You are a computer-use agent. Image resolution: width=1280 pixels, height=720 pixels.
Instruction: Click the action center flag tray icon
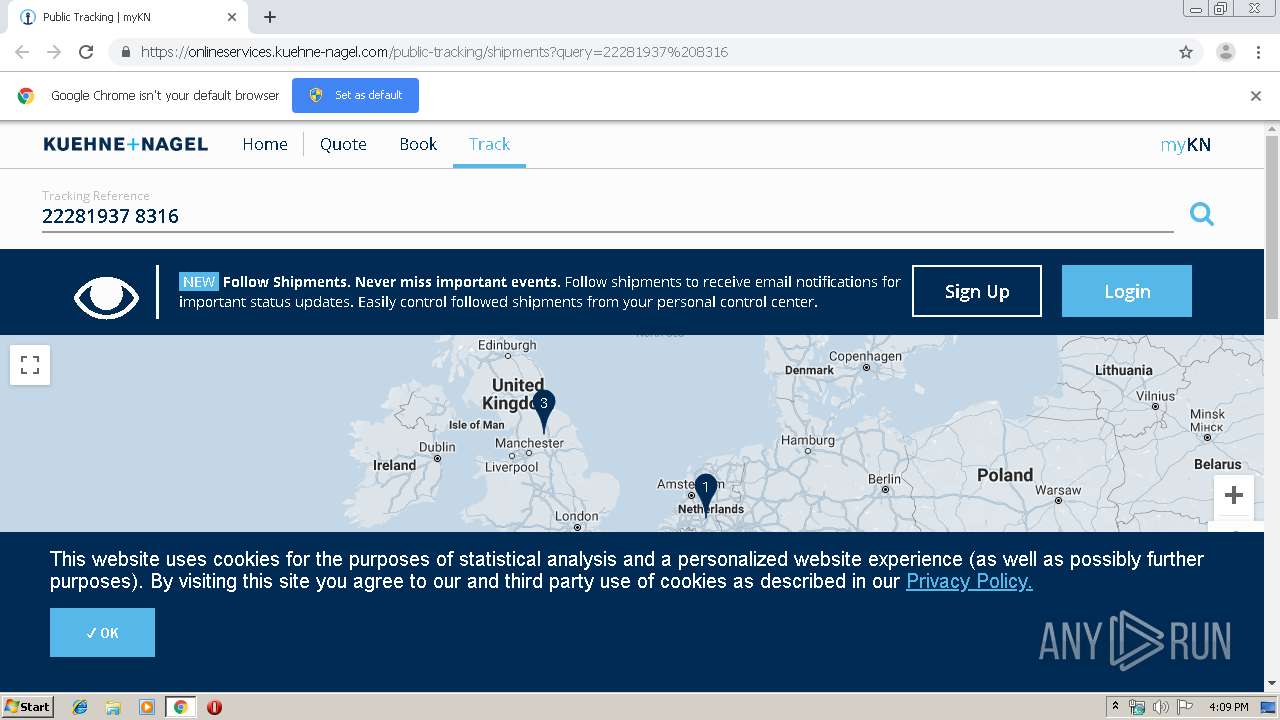[1184, 707]
